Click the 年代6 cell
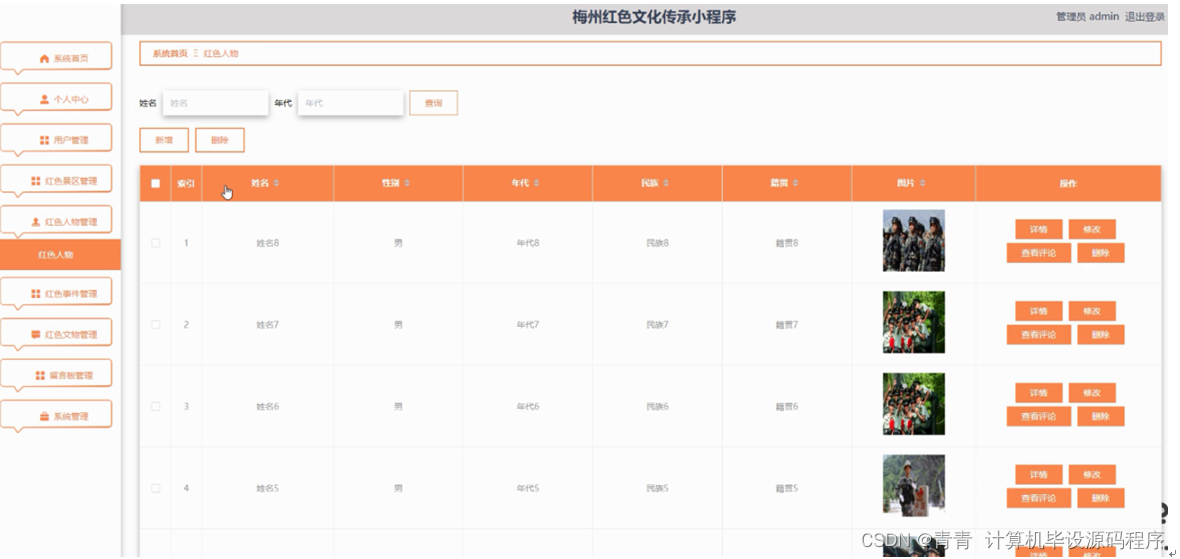1180x559 pixels. [528, 406]
